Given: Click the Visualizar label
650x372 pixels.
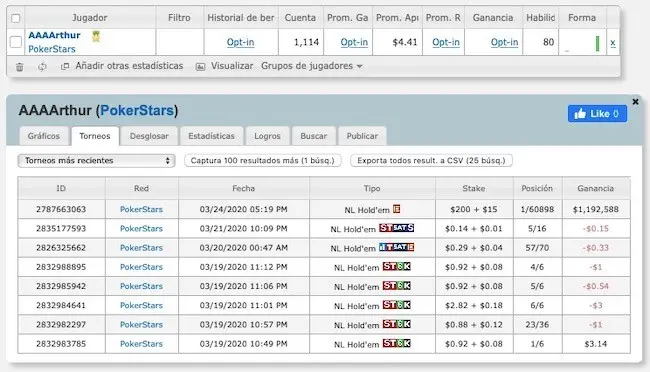Looking at the screenshot, I should tap(232, 66).
